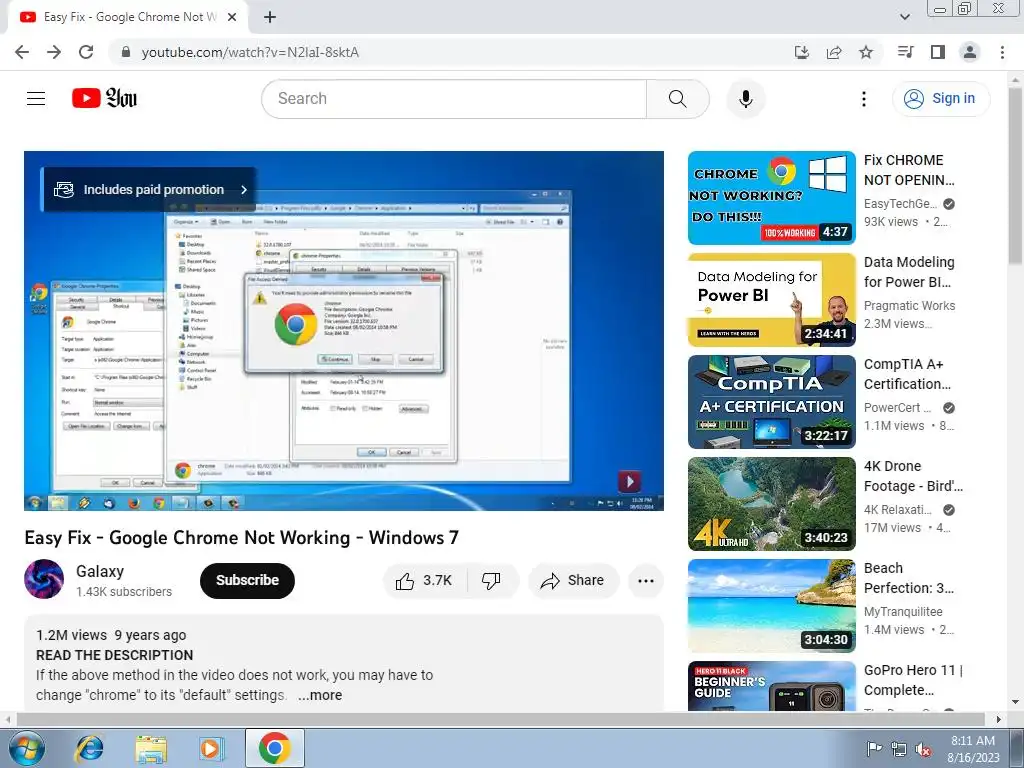1024x768 pixels.
Task: Open YouTube settings three-dot menu
Action: coord(864,99)
